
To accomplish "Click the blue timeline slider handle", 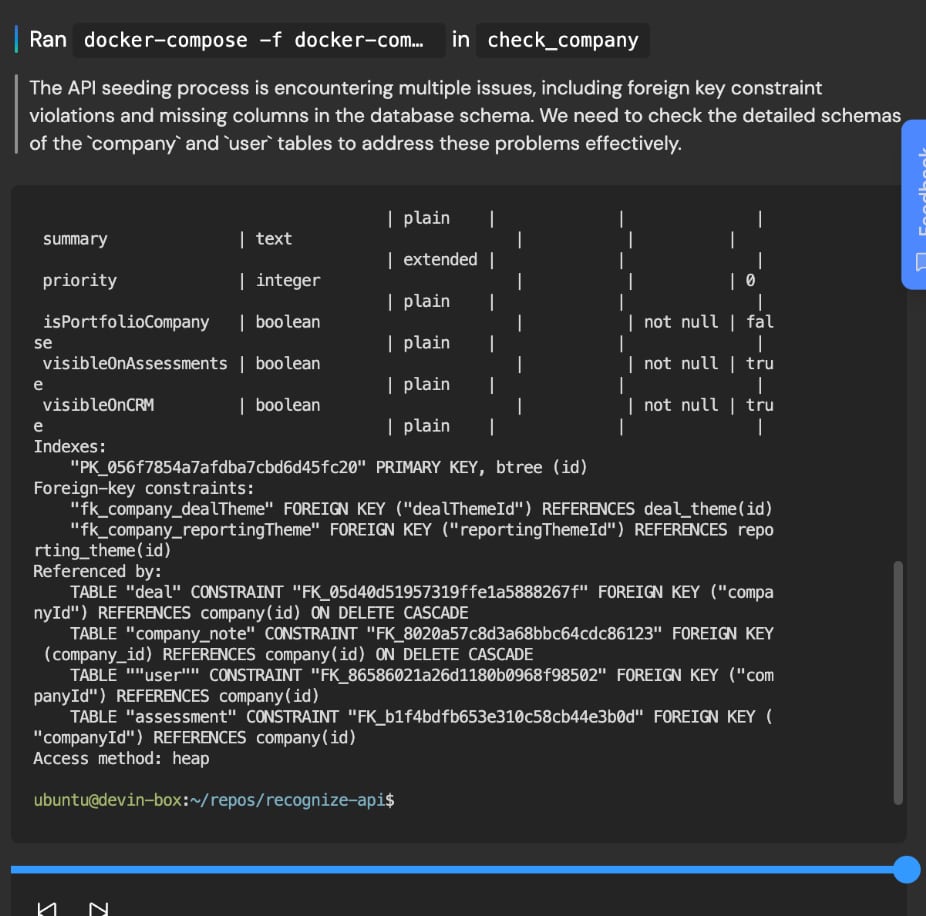I will (906, 869).
